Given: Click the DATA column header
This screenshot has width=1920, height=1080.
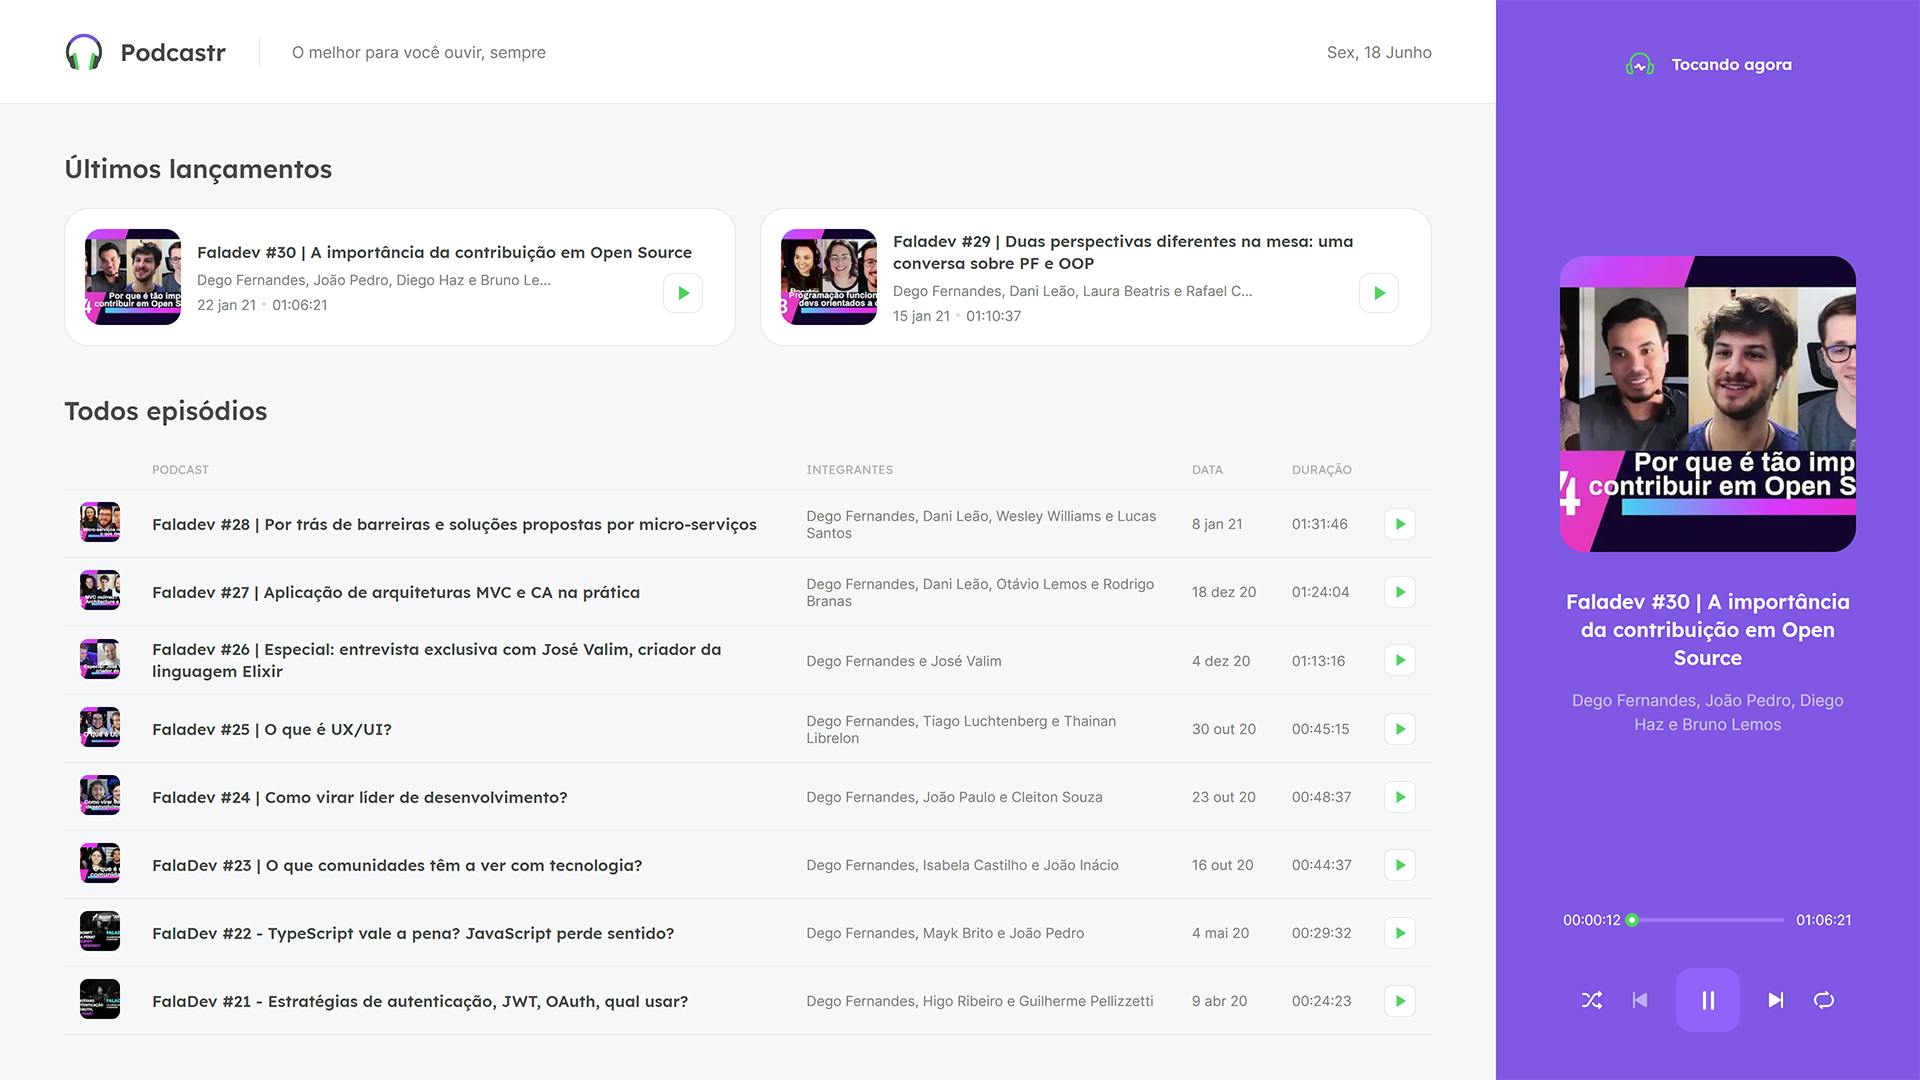Looking at the screenshot, I should 1207,470.
